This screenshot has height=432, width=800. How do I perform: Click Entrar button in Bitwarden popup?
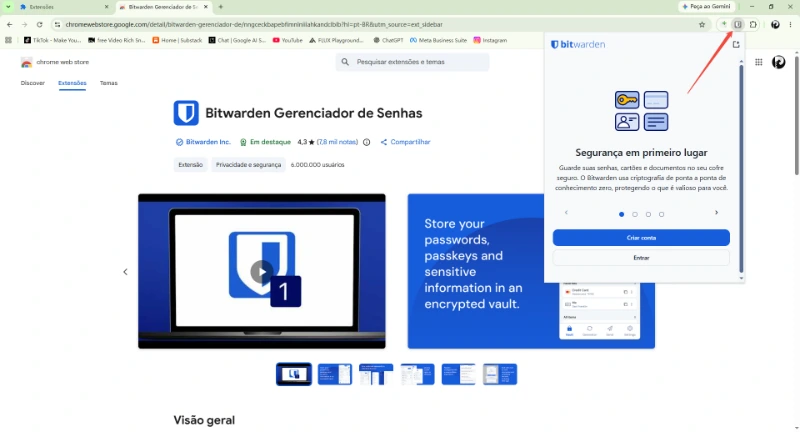click(x=641, y=258)
